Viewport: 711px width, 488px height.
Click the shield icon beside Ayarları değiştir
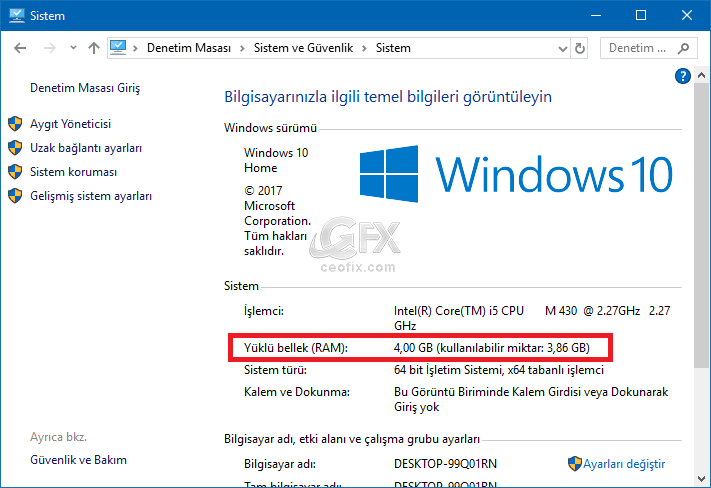(x=575, y=464)
